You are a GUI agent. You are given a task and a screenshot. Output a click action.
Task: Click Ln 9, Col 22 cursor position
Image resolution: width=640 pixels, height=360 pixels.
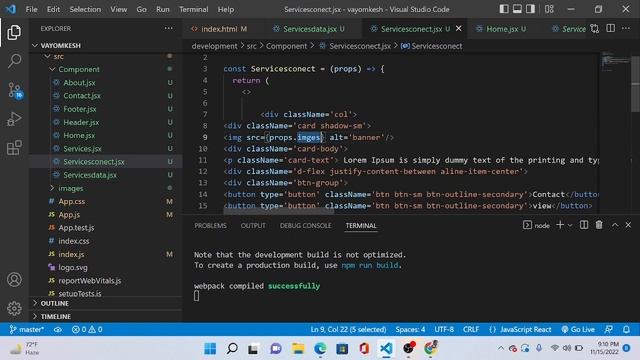[x=348, y=329]
